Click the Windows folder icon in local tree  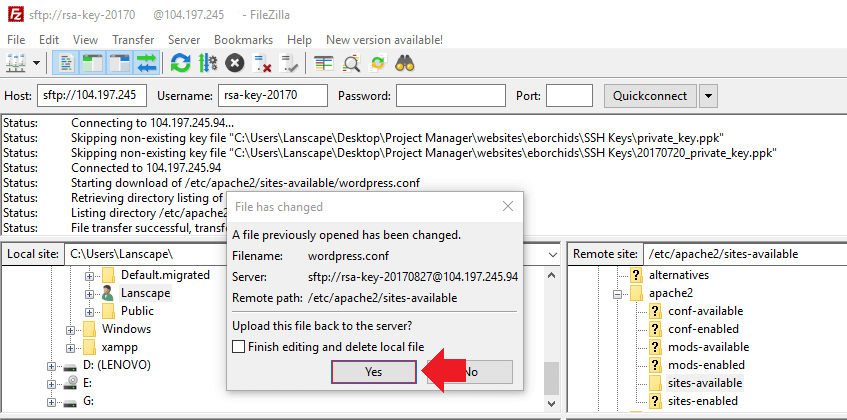(x=90, y=329)
